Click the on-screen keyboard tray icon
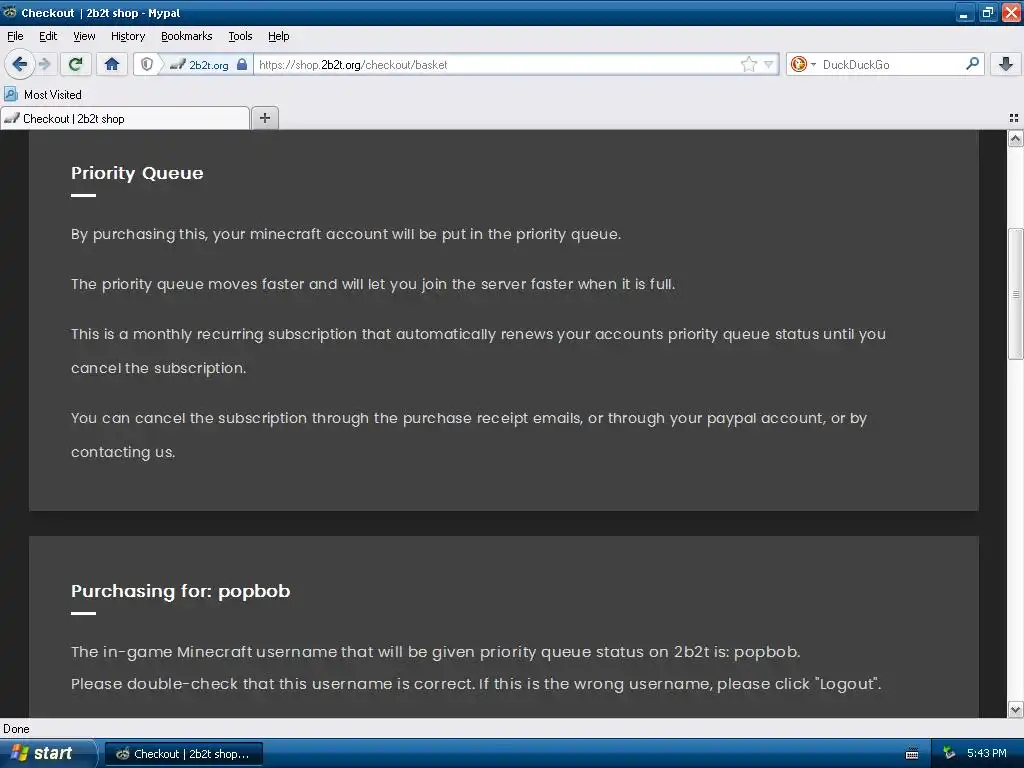The height and width of the screenshot is (768, 1024). click(912, 754)
